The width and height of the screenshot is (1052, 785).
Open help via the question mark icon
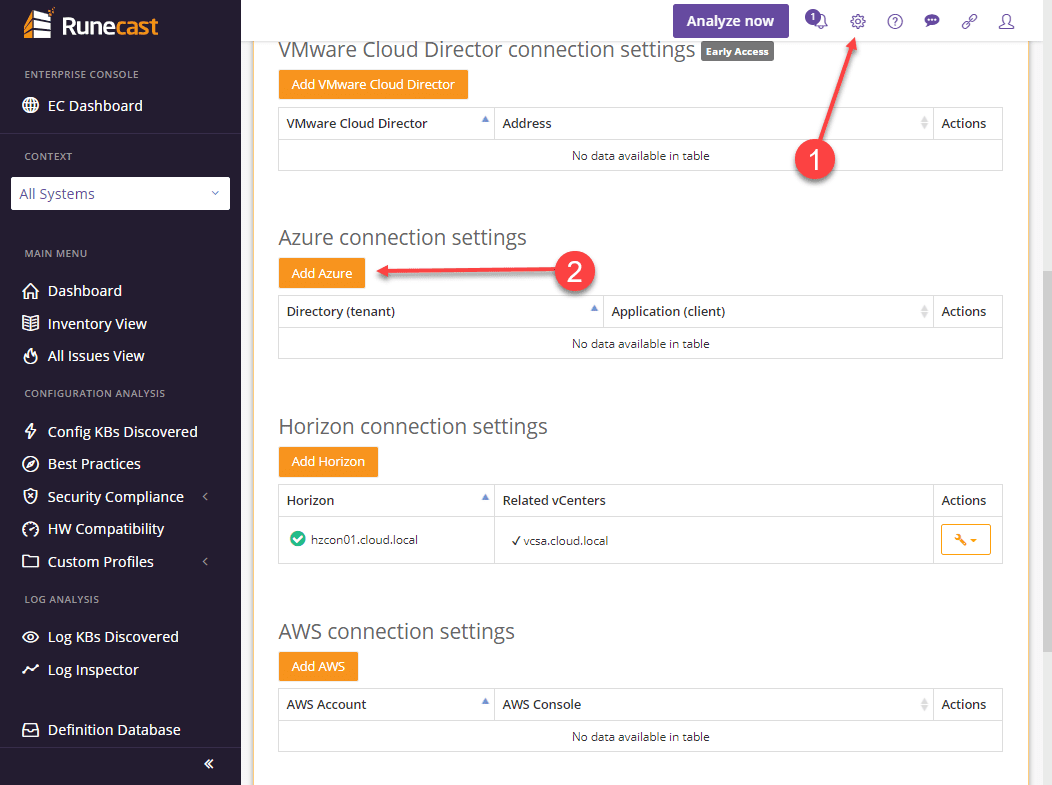[894, 21]
